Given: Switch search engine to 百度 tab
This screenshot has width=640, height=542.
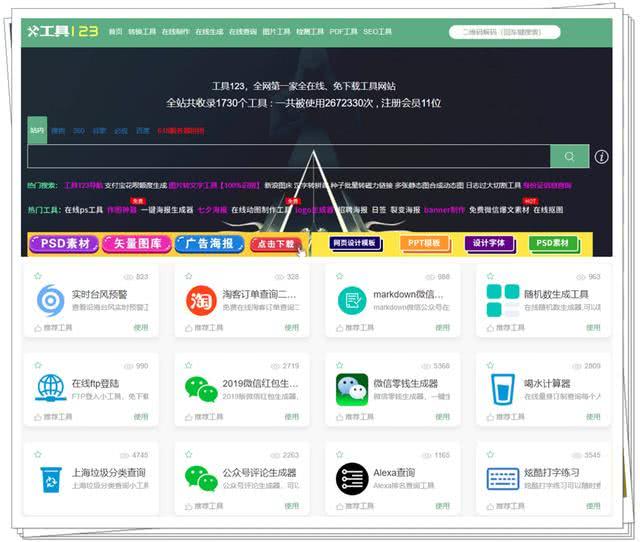Looking at the screenshot, I should click(x=142, y=131).
